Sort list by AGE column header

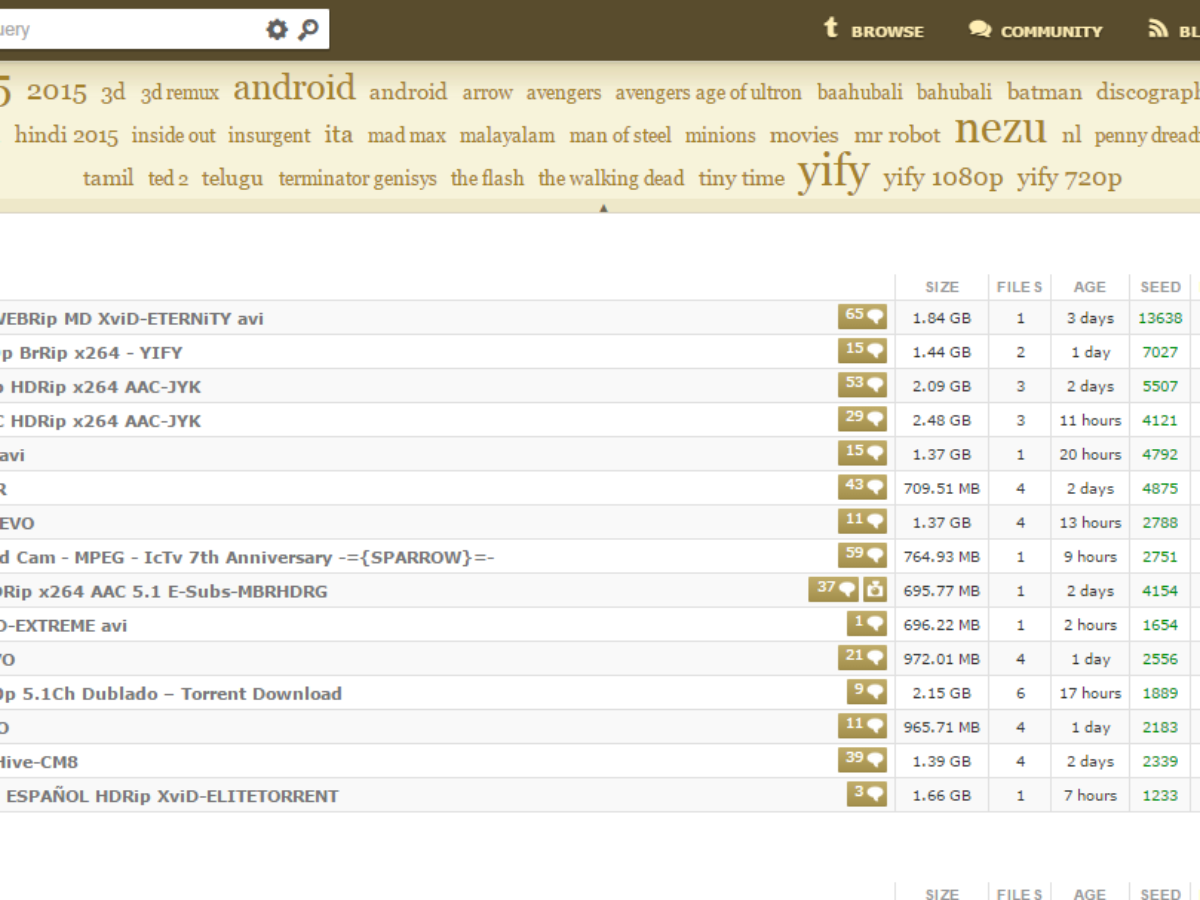1089,287
